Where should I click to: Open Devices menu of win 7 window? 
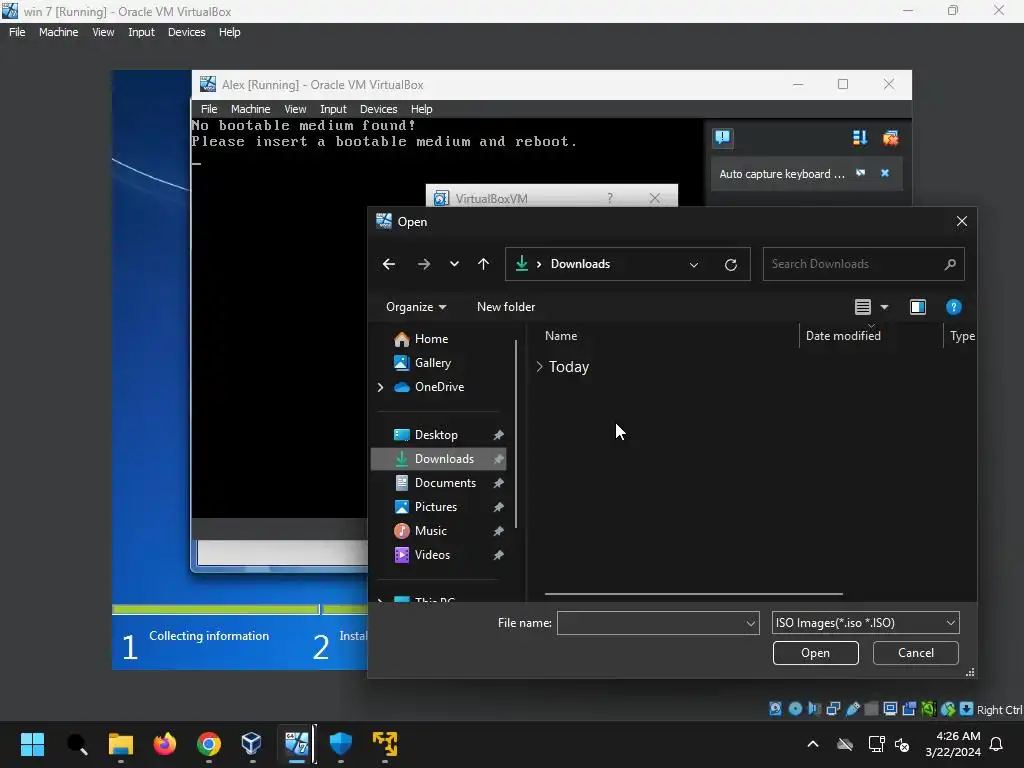(x=186, y=32)
